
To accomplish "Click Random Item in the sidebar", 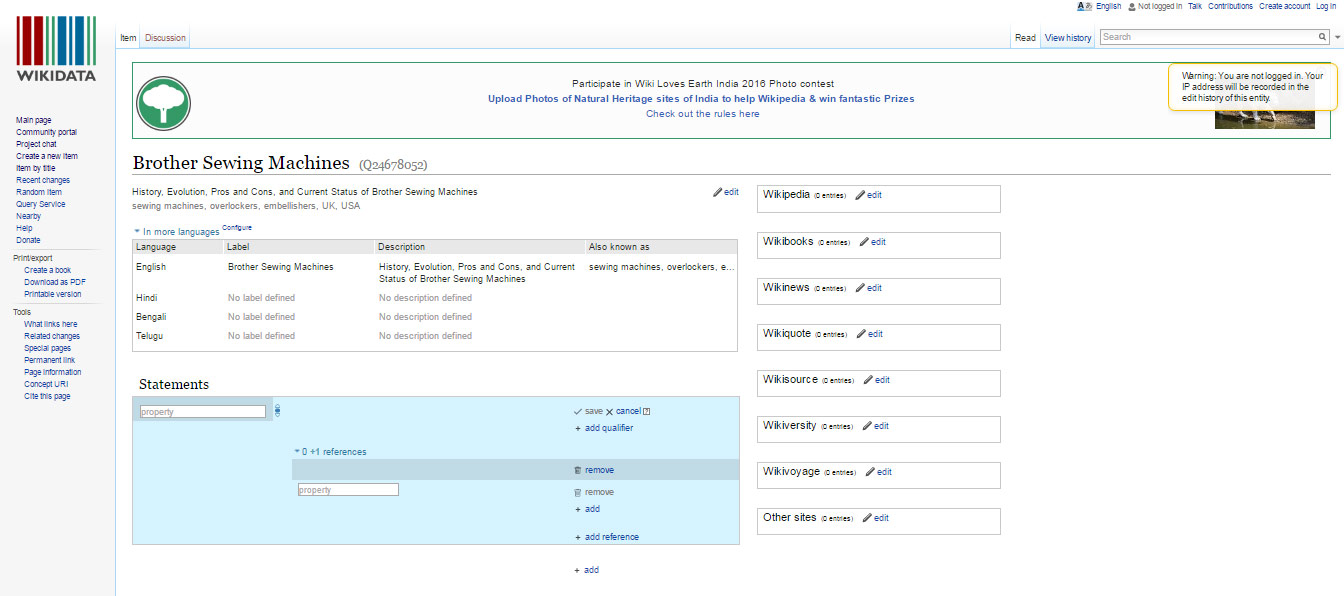I will (x=39, y=192).
